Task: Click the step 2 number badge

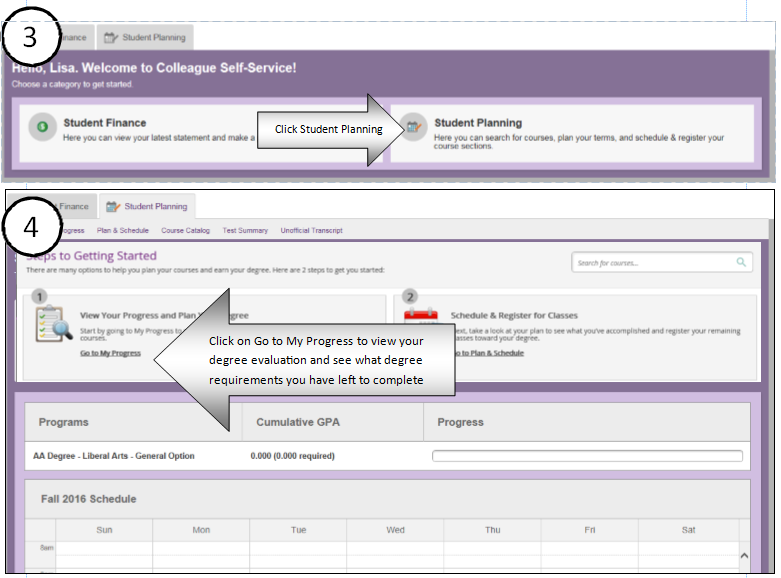Action: [x=409, y=296]
